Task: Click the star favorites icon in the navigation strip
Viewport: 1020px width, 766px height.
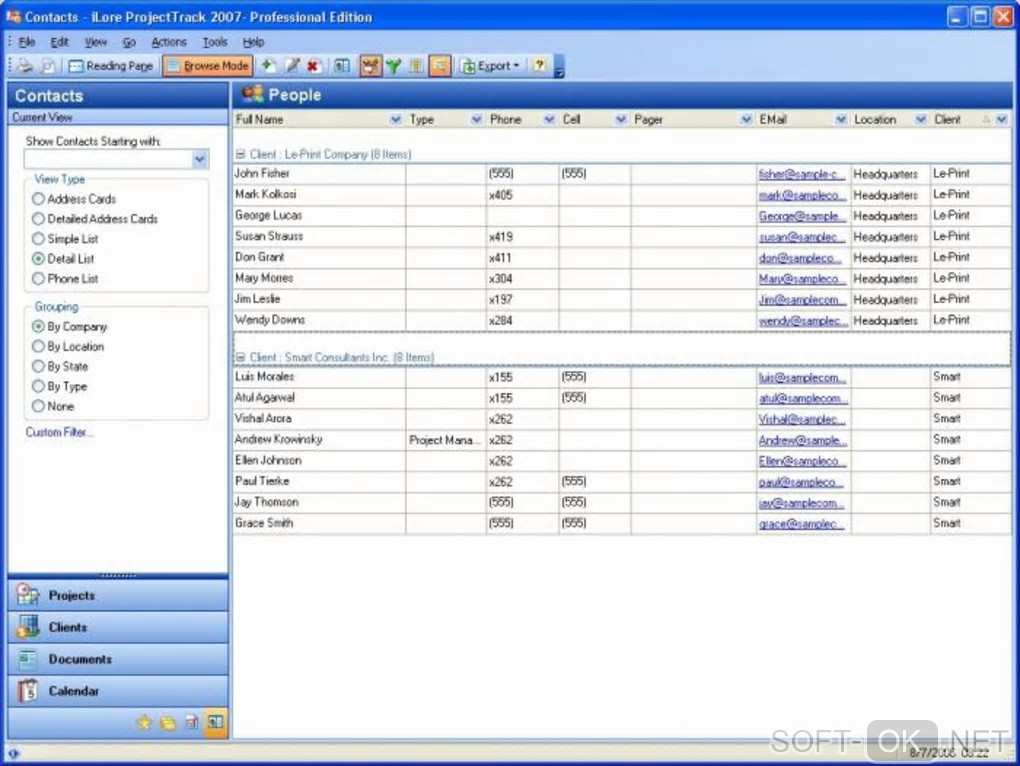Action: tap(144, 722)
